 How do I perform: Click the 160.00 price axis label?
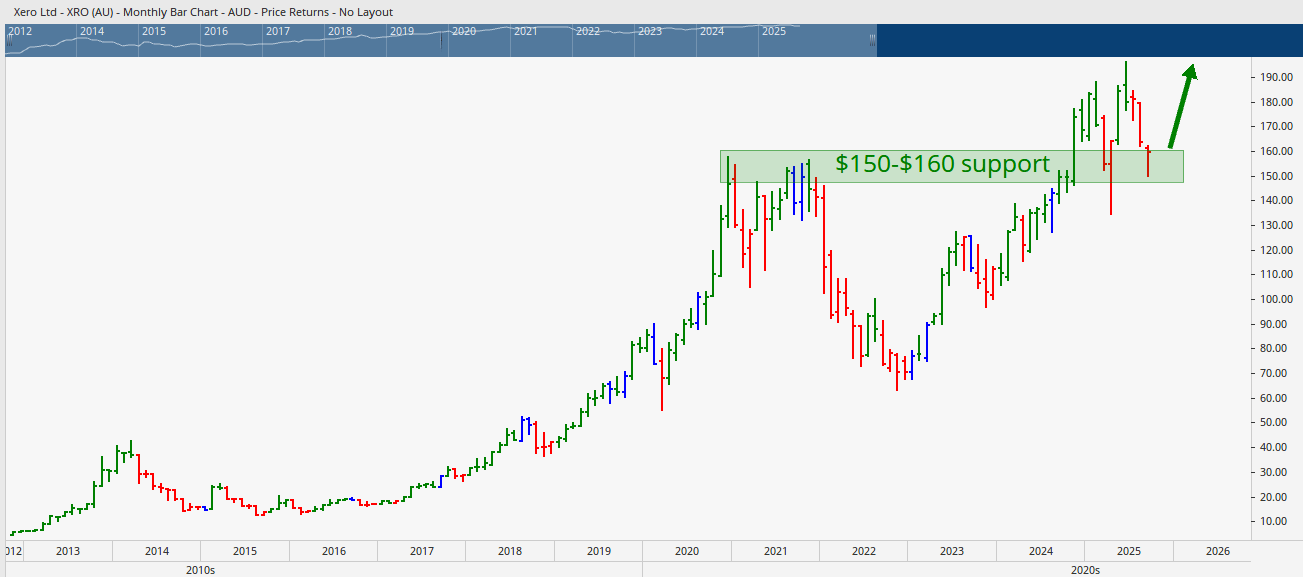(x=1276, y=151)
